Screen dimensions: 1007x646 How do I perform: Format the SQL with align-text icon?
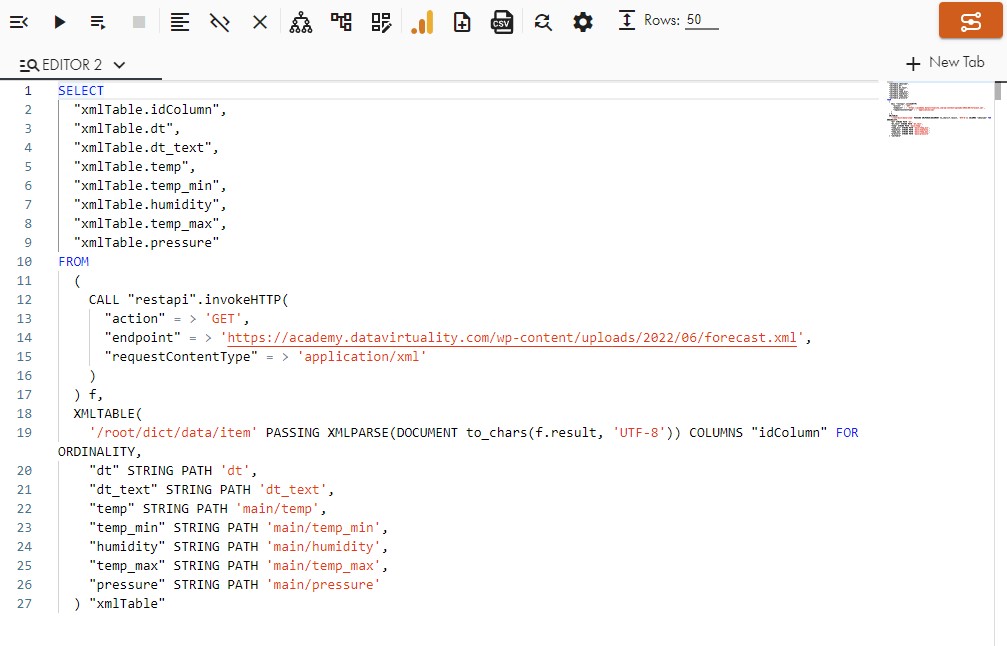(x=180, y=22)
